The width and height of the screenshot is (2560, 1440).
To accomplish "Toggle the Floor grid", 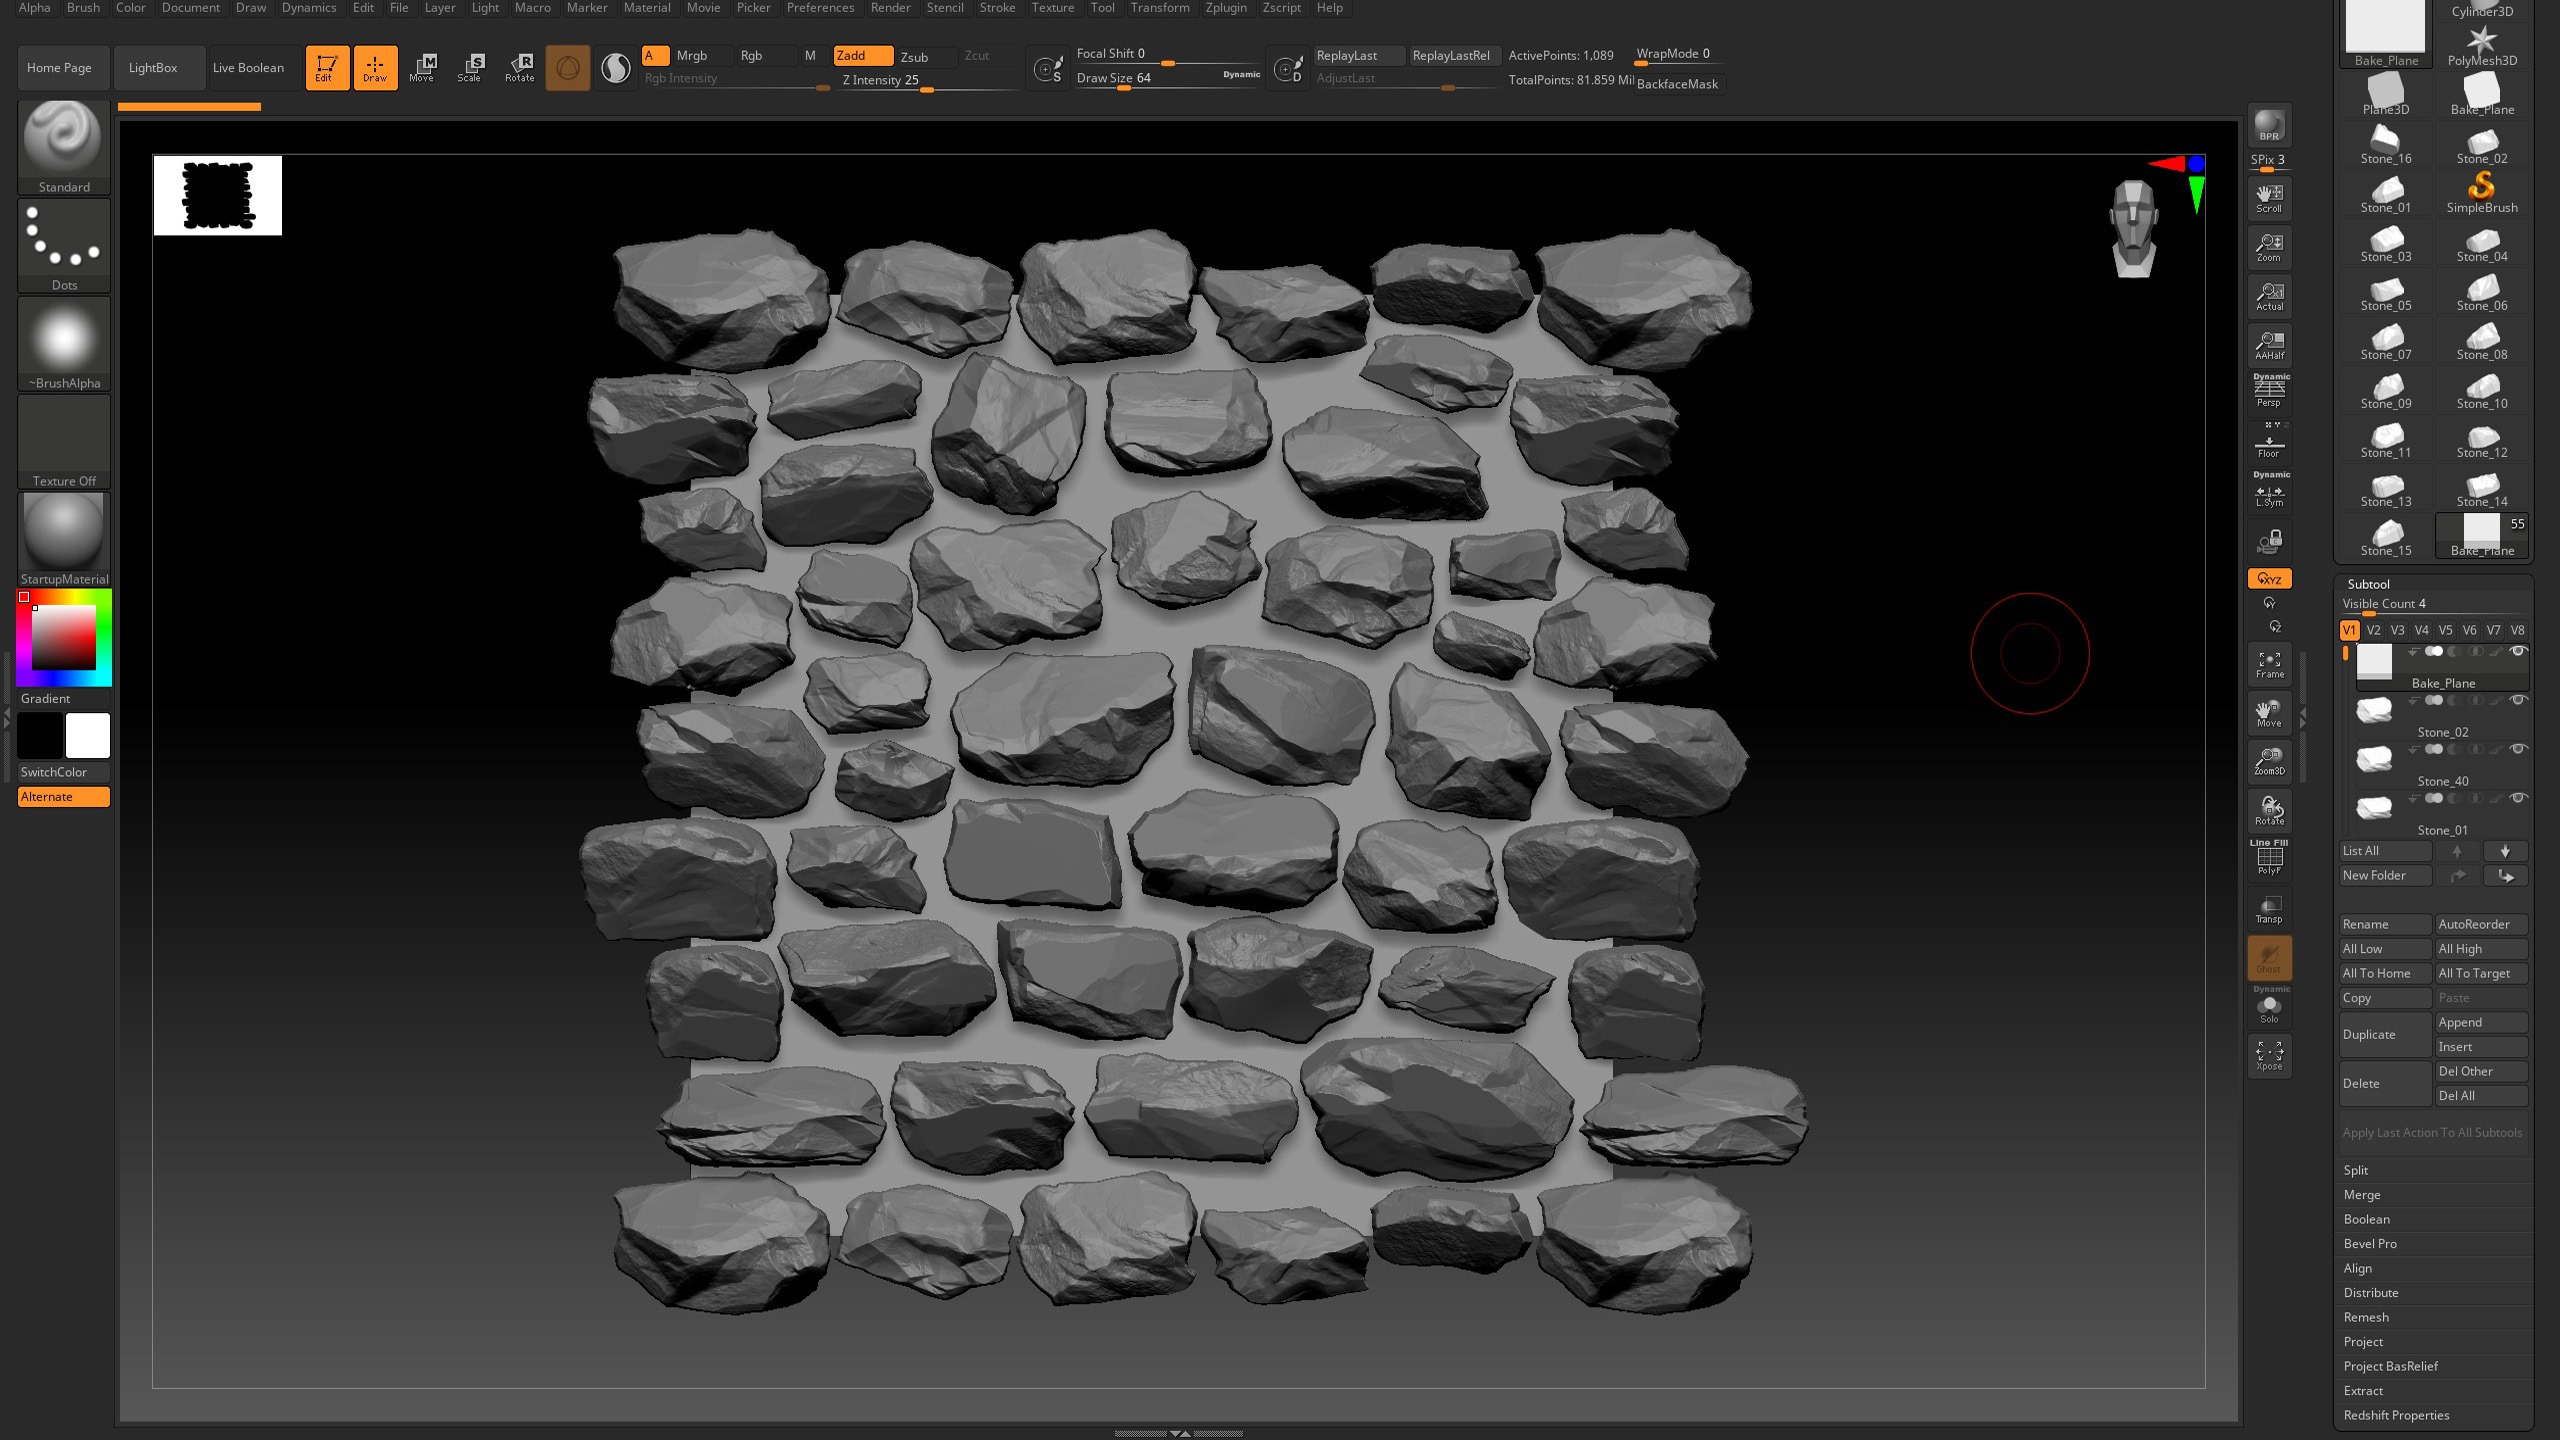I will (2269, 443).
